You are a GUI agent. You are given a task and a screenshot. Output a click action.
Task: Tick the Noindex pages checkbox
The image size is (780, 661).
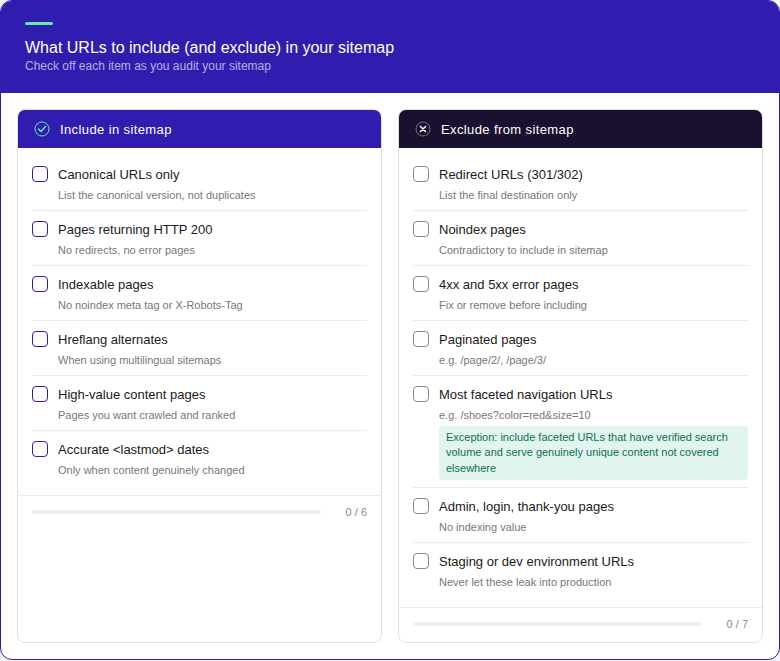click(x=421, y=229)
